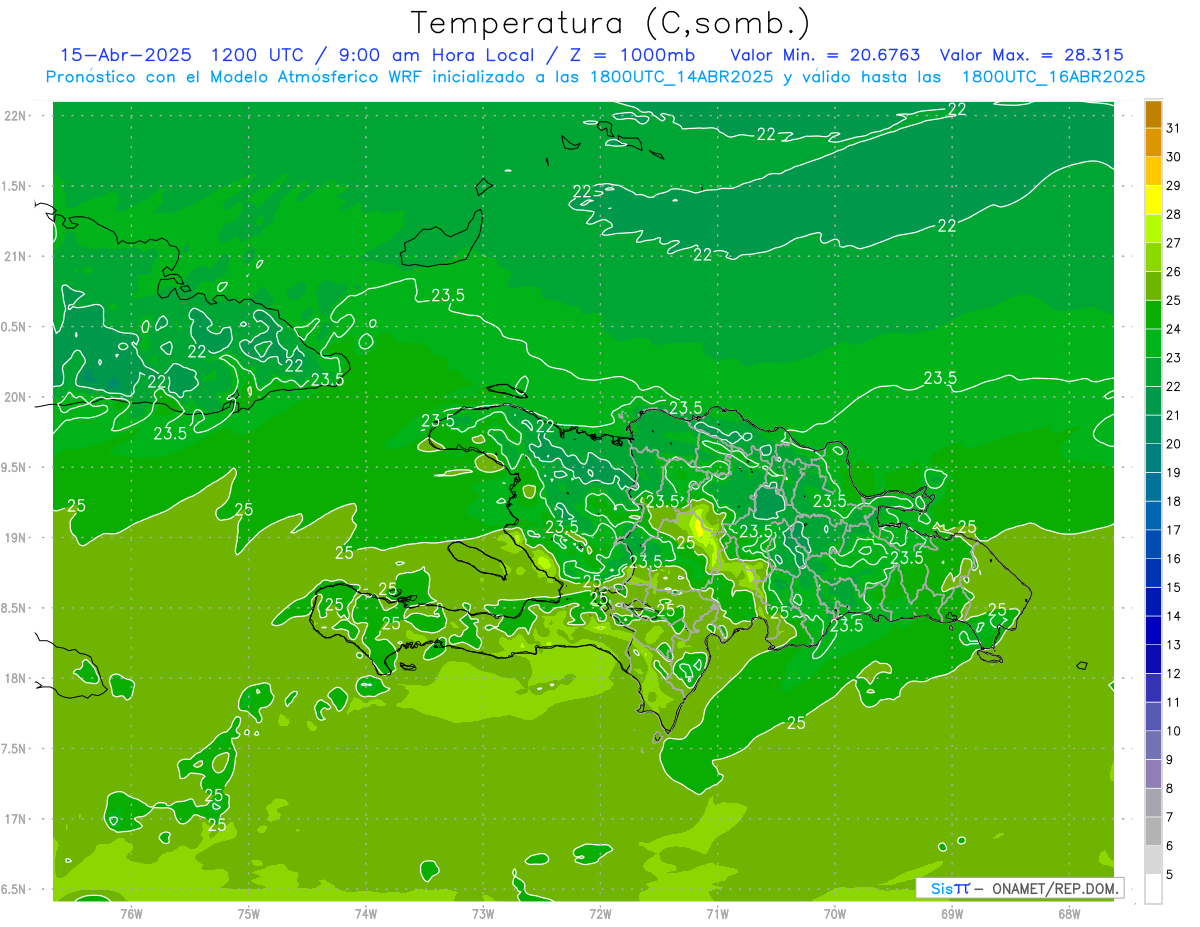Click the "17N" latitude axis label
This screenshot has height=927, width=1200.
click(16, 819)
